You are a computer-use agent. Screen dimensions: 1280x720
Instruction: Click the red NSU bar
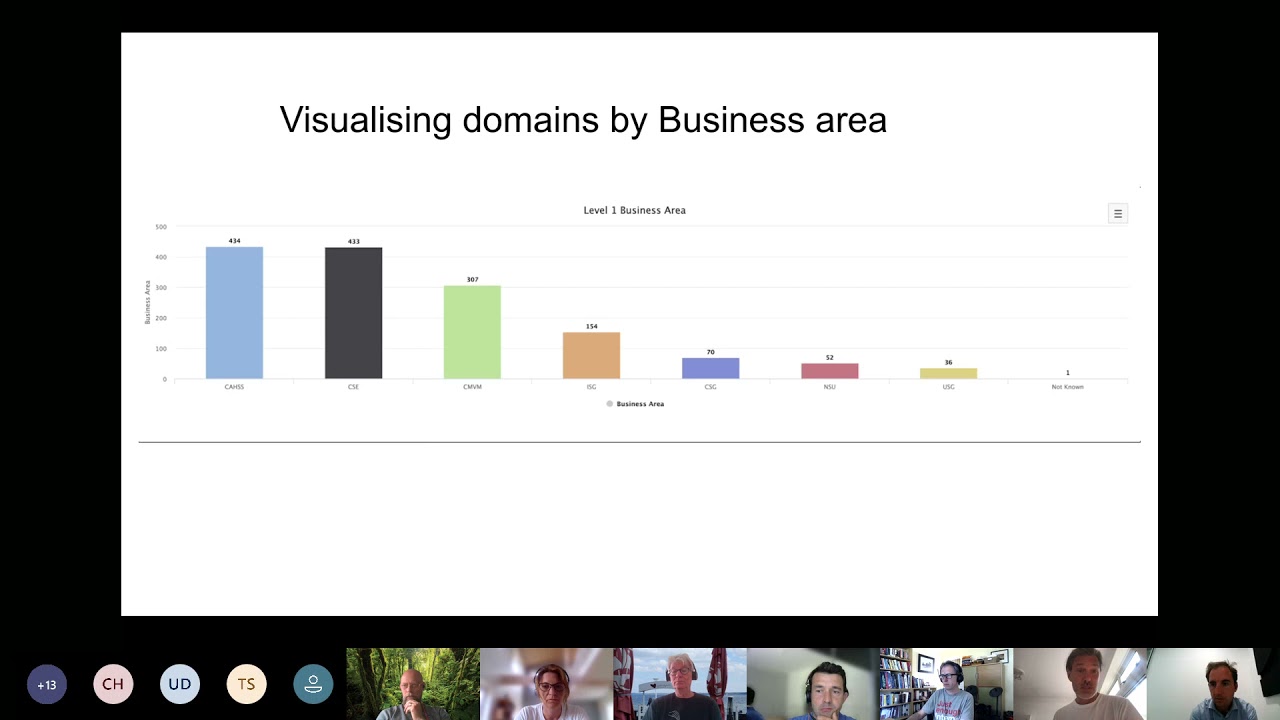(829, 371)
